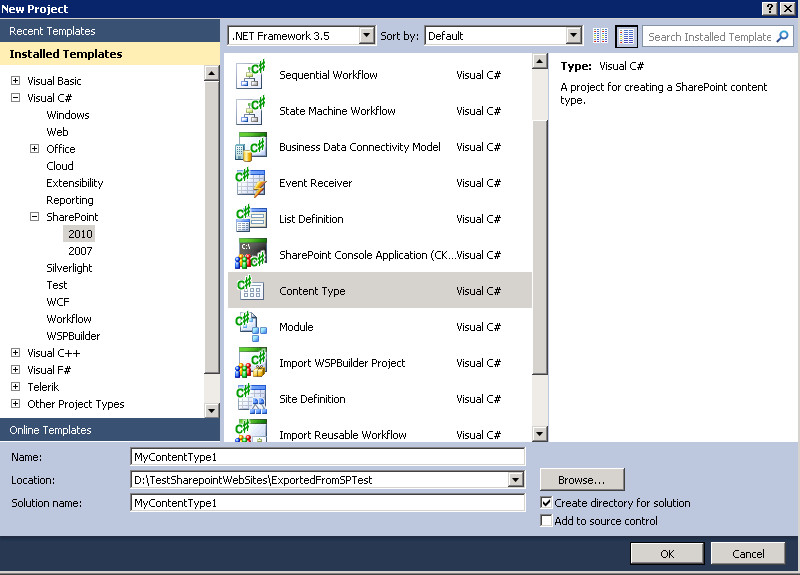Expand the Visual F# node
Image resolution: width=800 pixels, height=575 pixels.
(16, 369)
